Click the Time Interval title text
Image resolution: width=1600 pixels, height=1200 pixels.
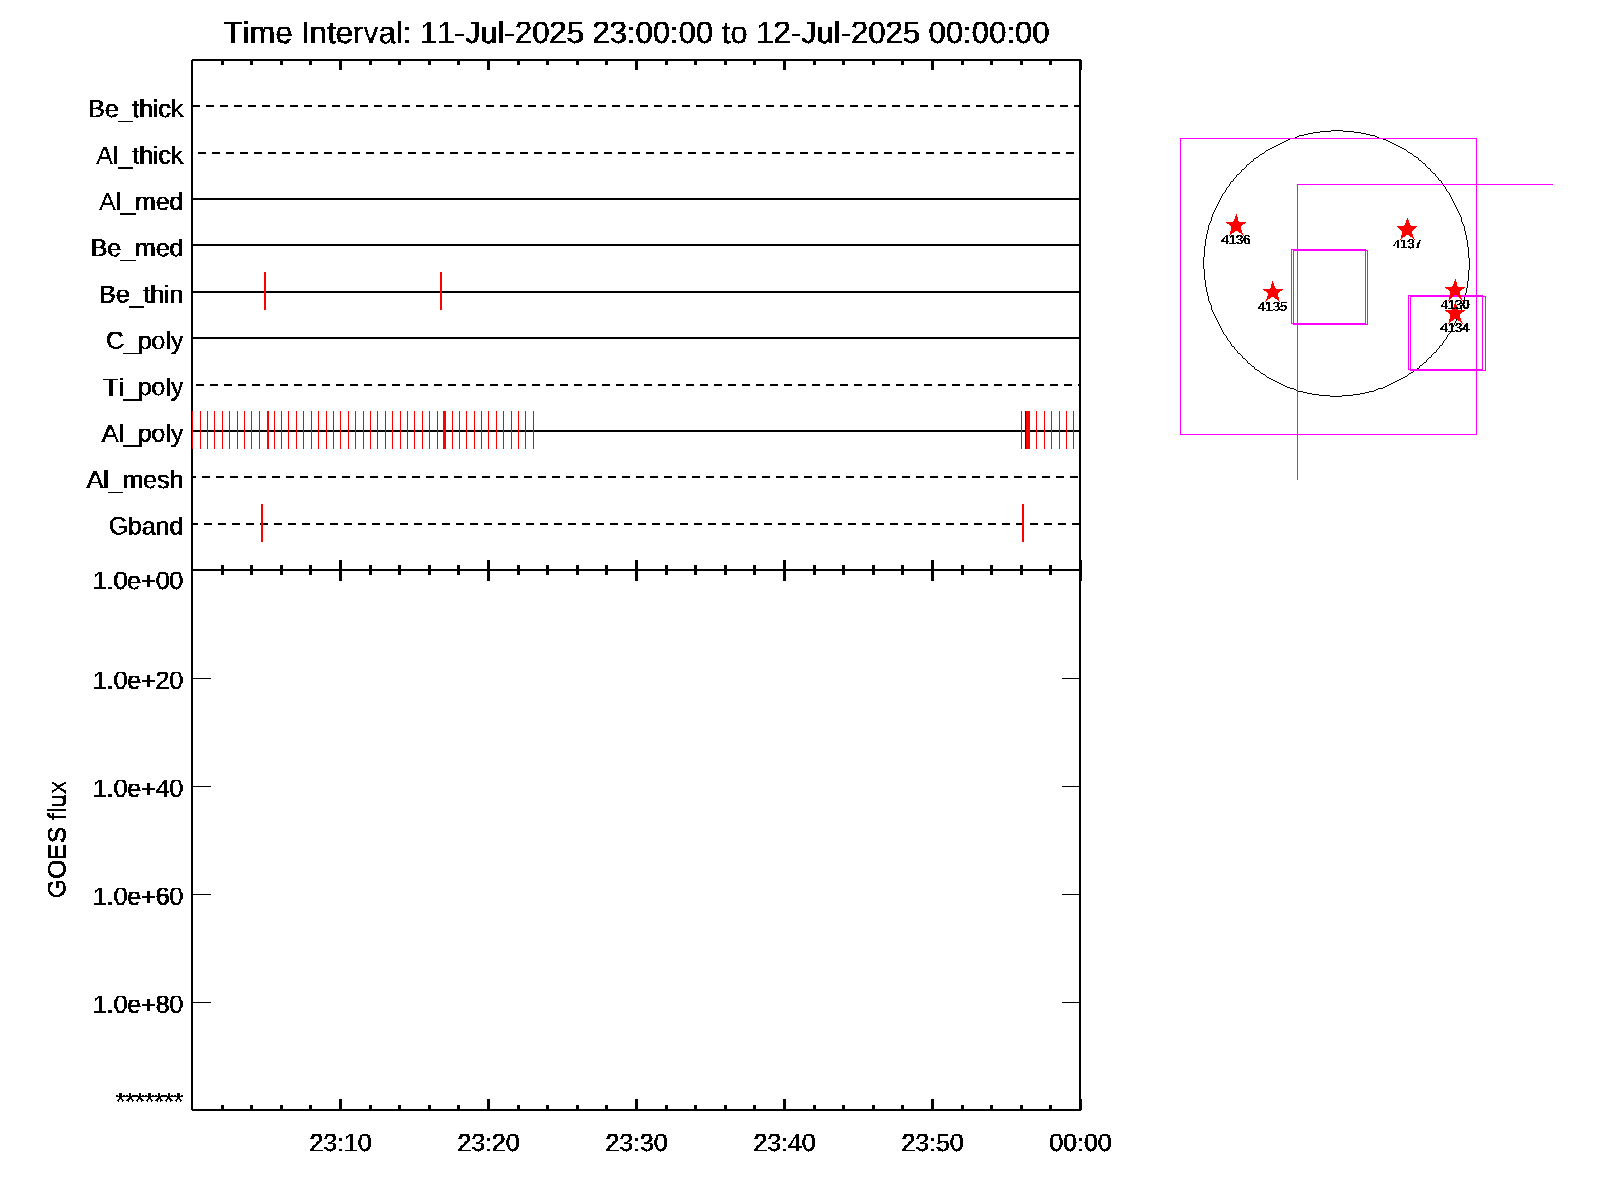coord(636,33)
